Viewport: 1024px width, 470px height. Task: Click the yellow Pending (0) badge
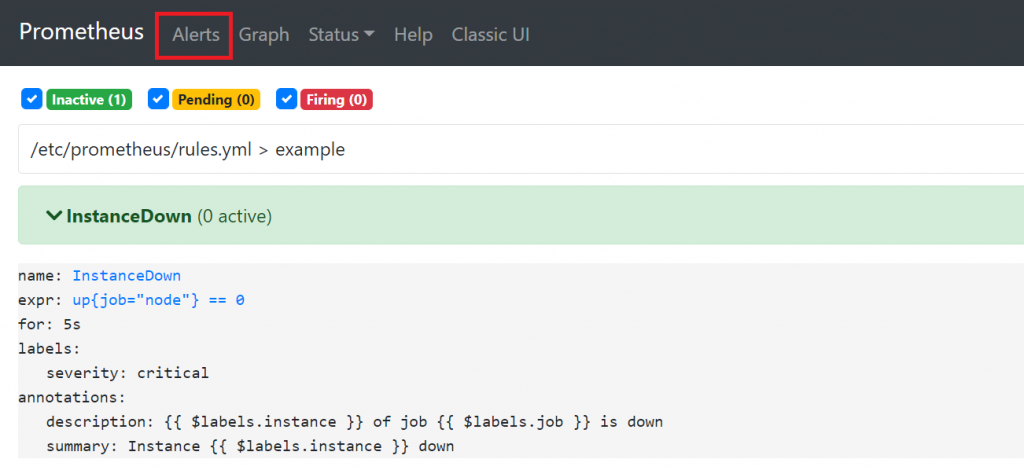(216, 100)
